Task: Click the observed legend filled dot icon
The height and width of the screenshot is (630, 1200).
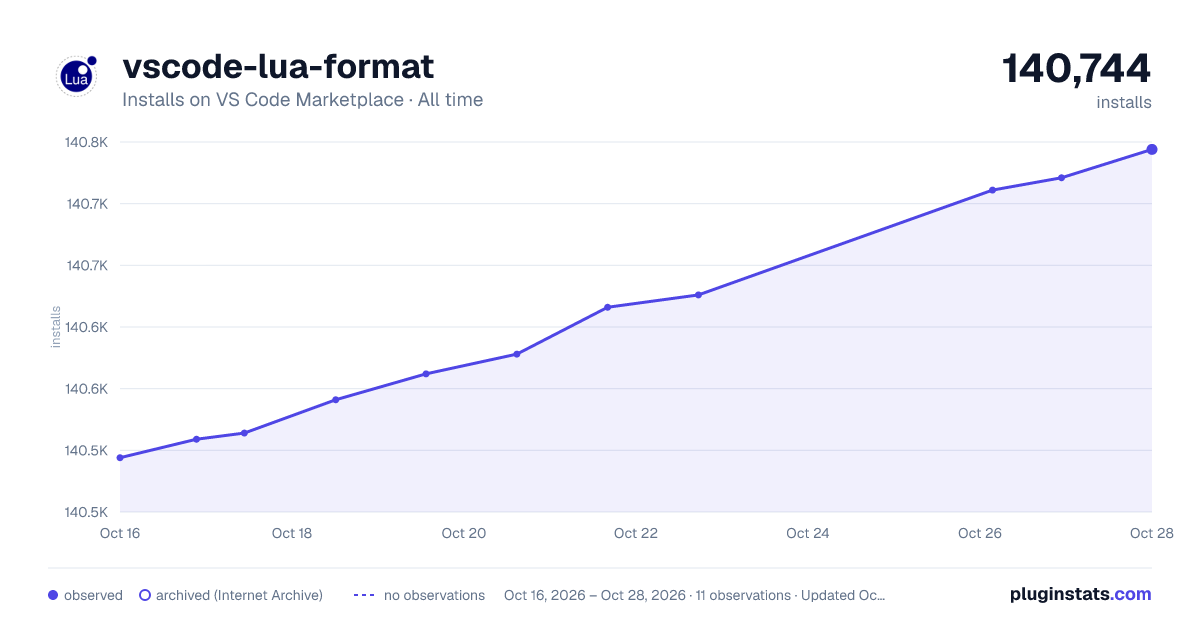Action: [53, 595]
